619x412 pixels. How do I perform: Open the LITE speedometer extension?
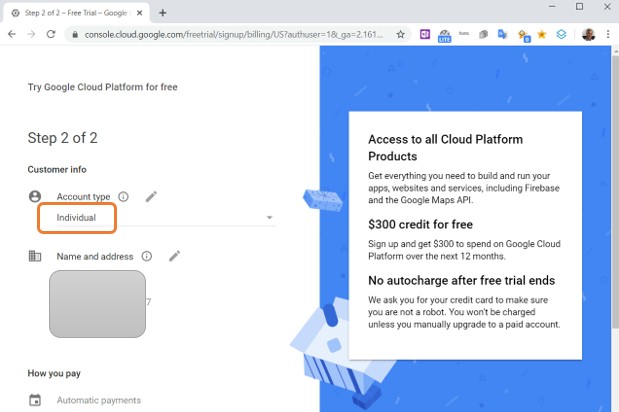(445, 36)
